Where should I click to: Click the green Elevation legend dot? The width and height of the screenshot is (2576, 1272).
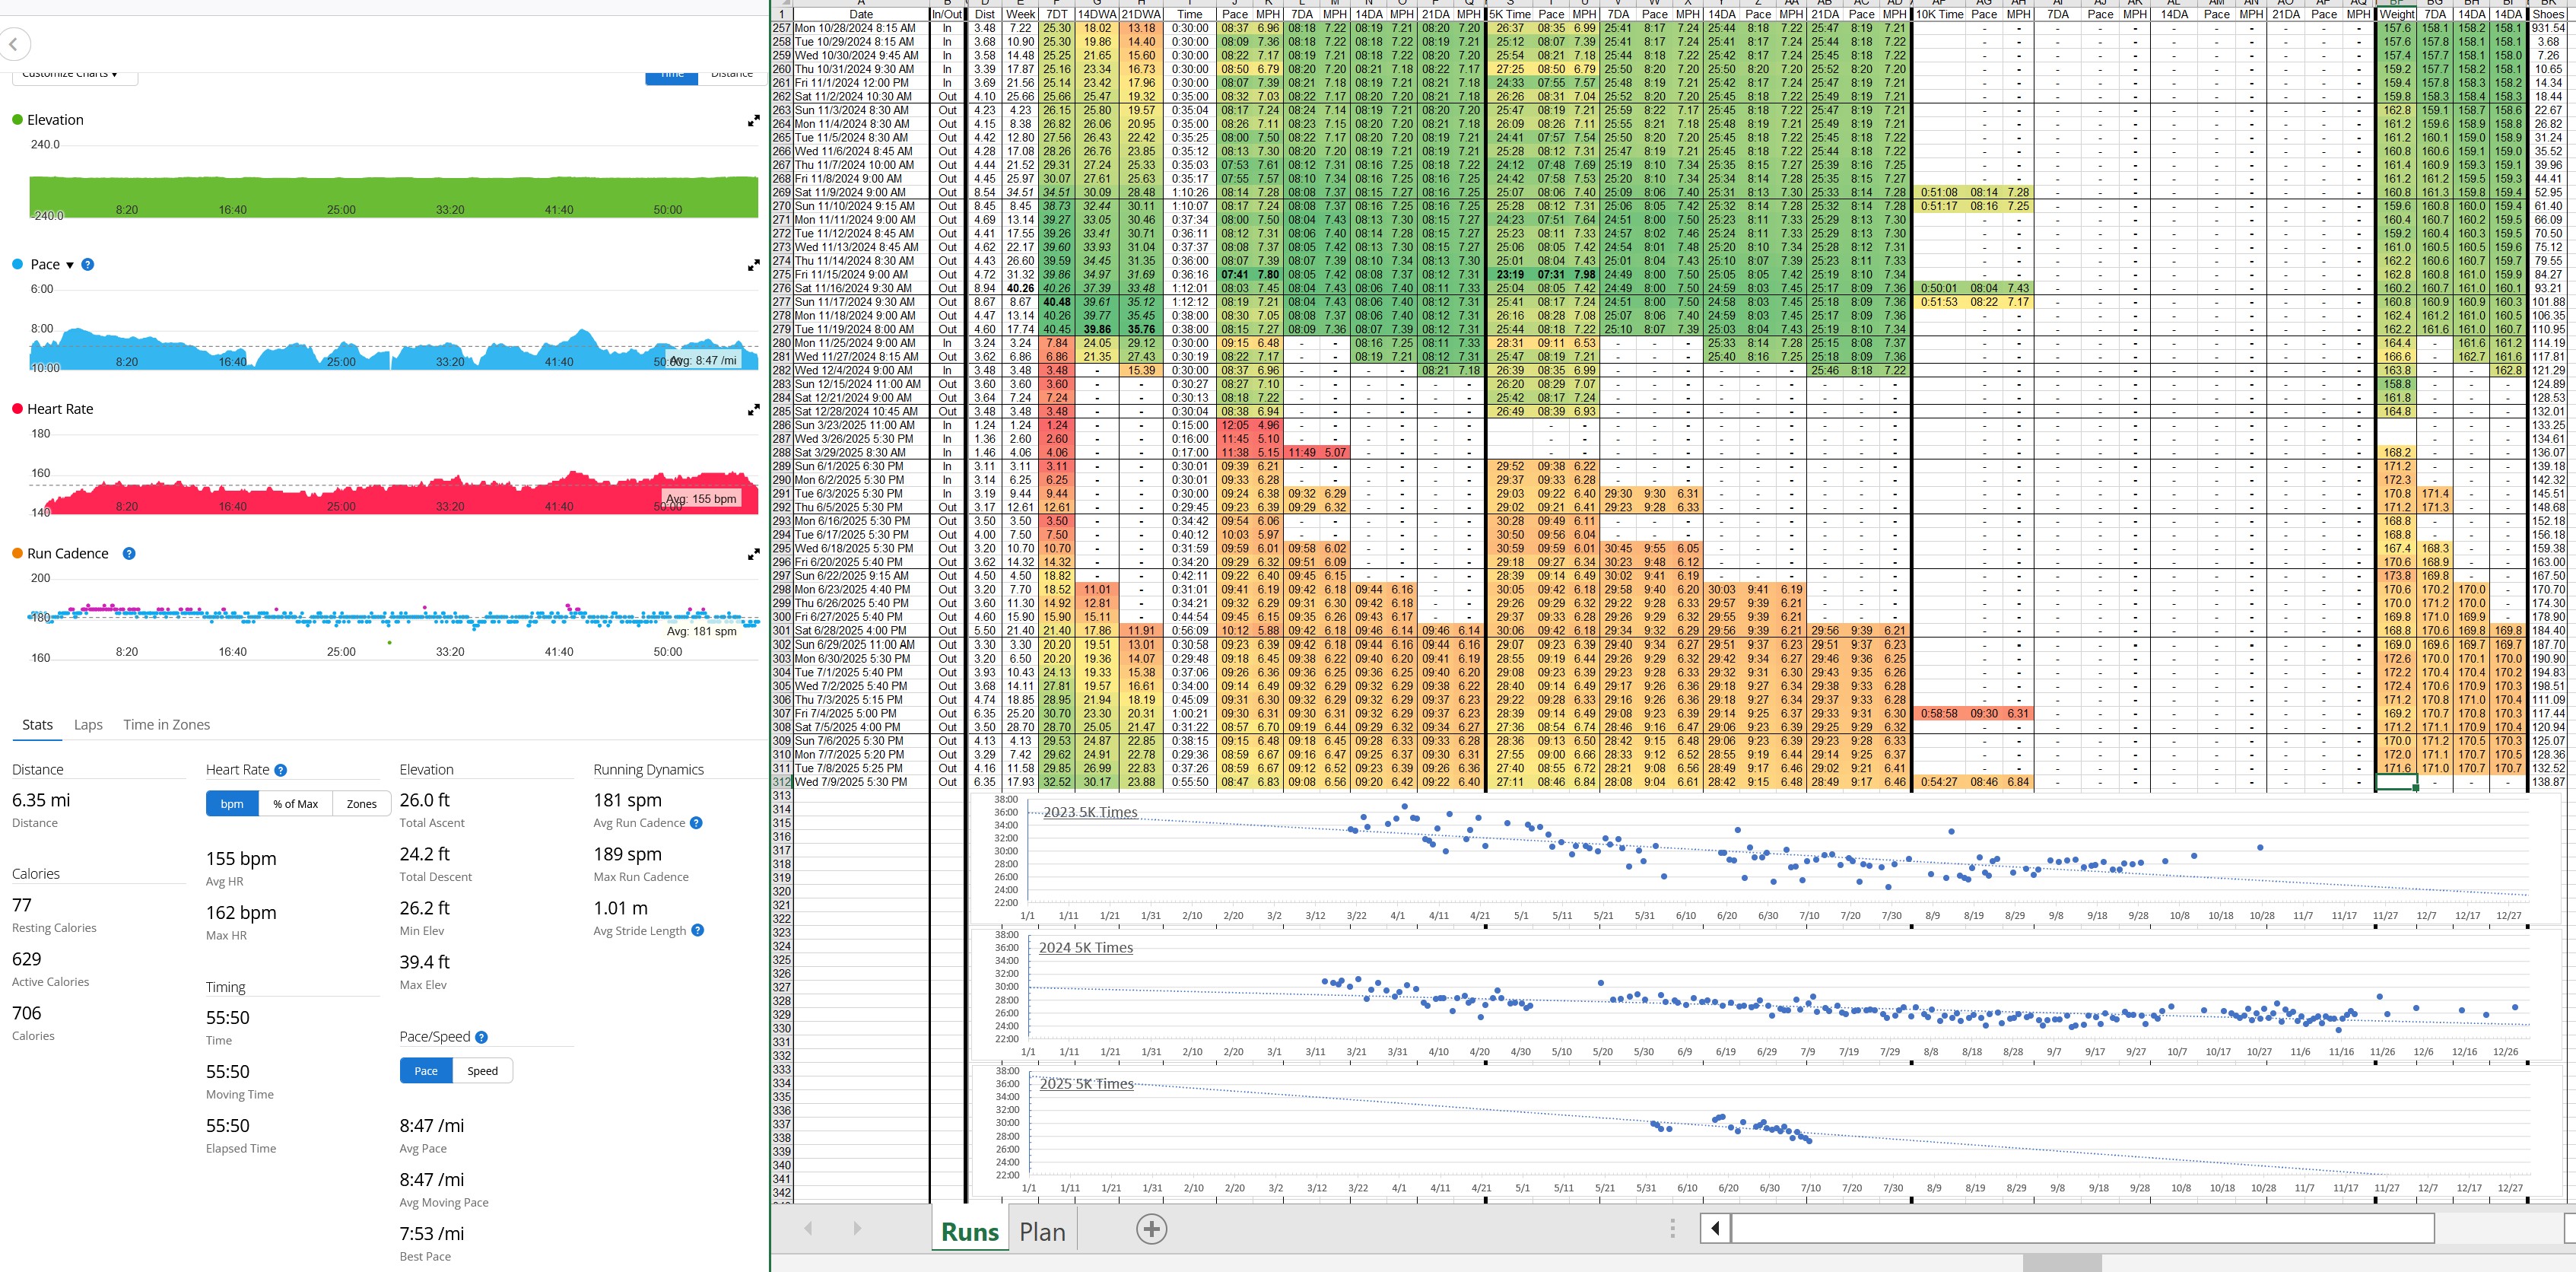(17, 120)
